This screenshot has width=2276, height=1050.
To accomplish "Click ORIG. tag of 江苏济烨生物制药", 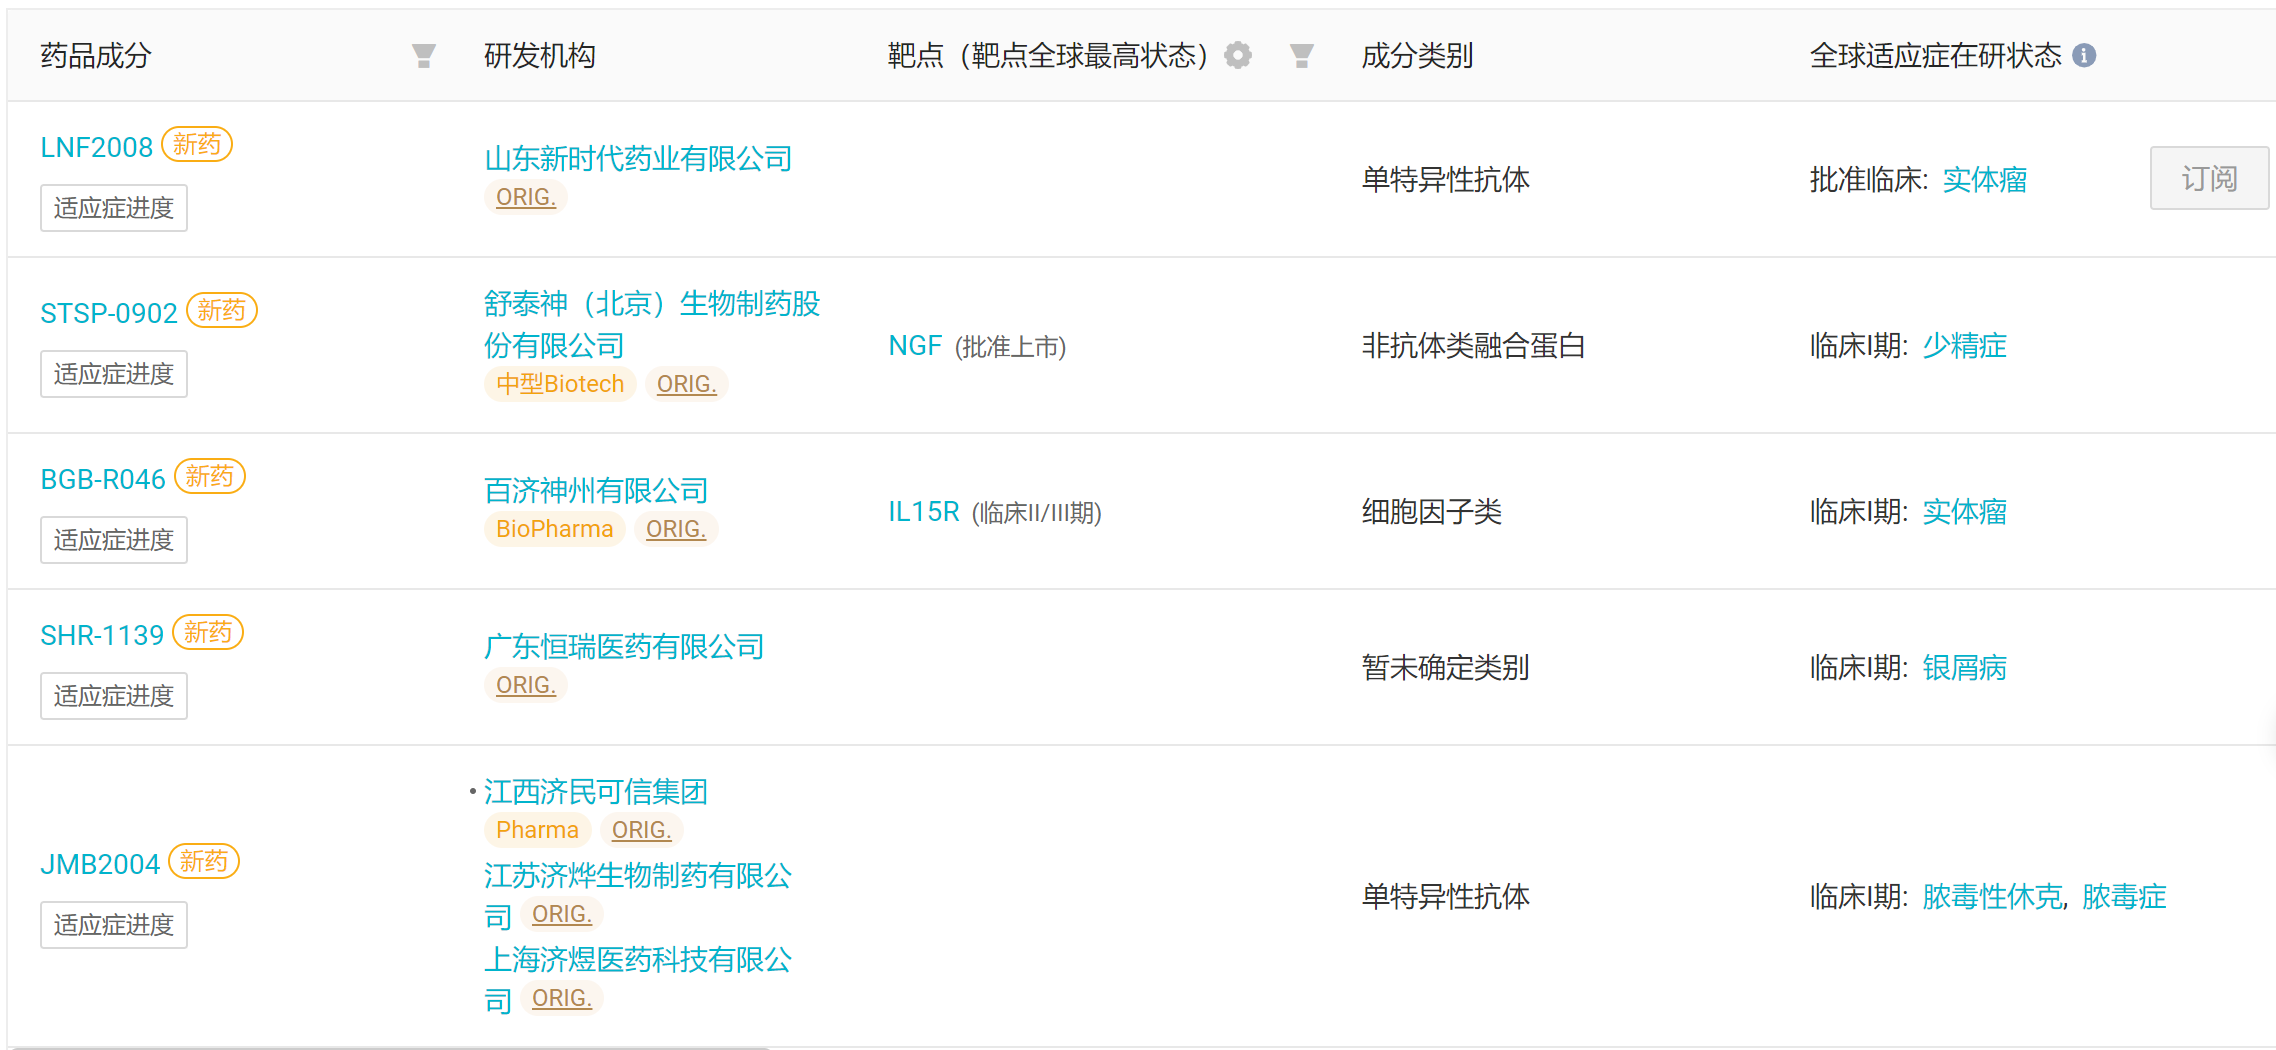I will click(x=562, y=914).
